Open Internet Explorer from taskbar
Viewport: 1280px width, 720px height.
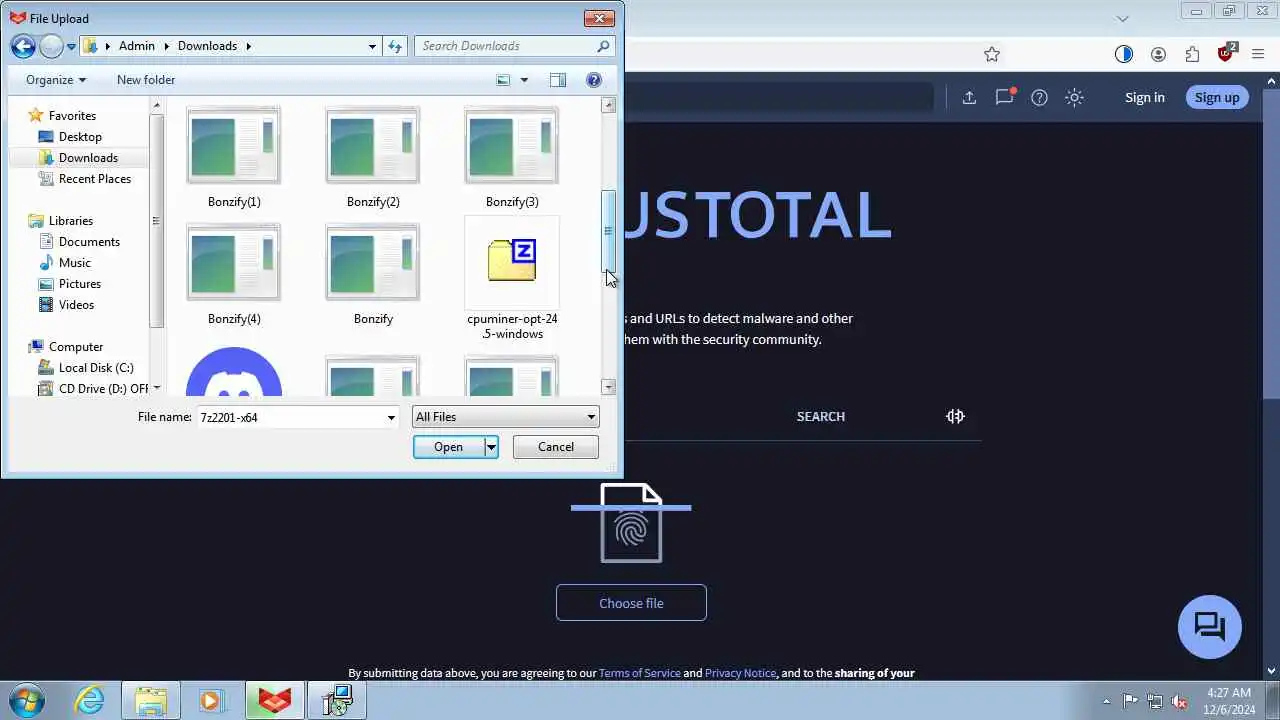[90, 700]
